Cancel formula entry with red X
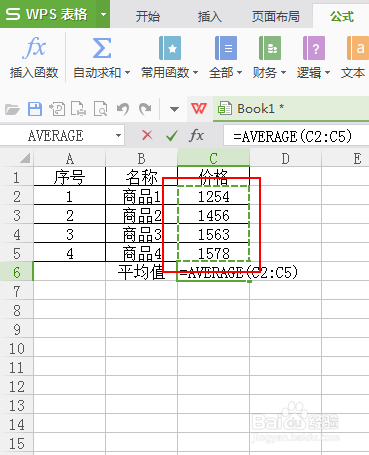Image resolution: width=369 pixels, height=455 pixels. [x=147, y=135]
